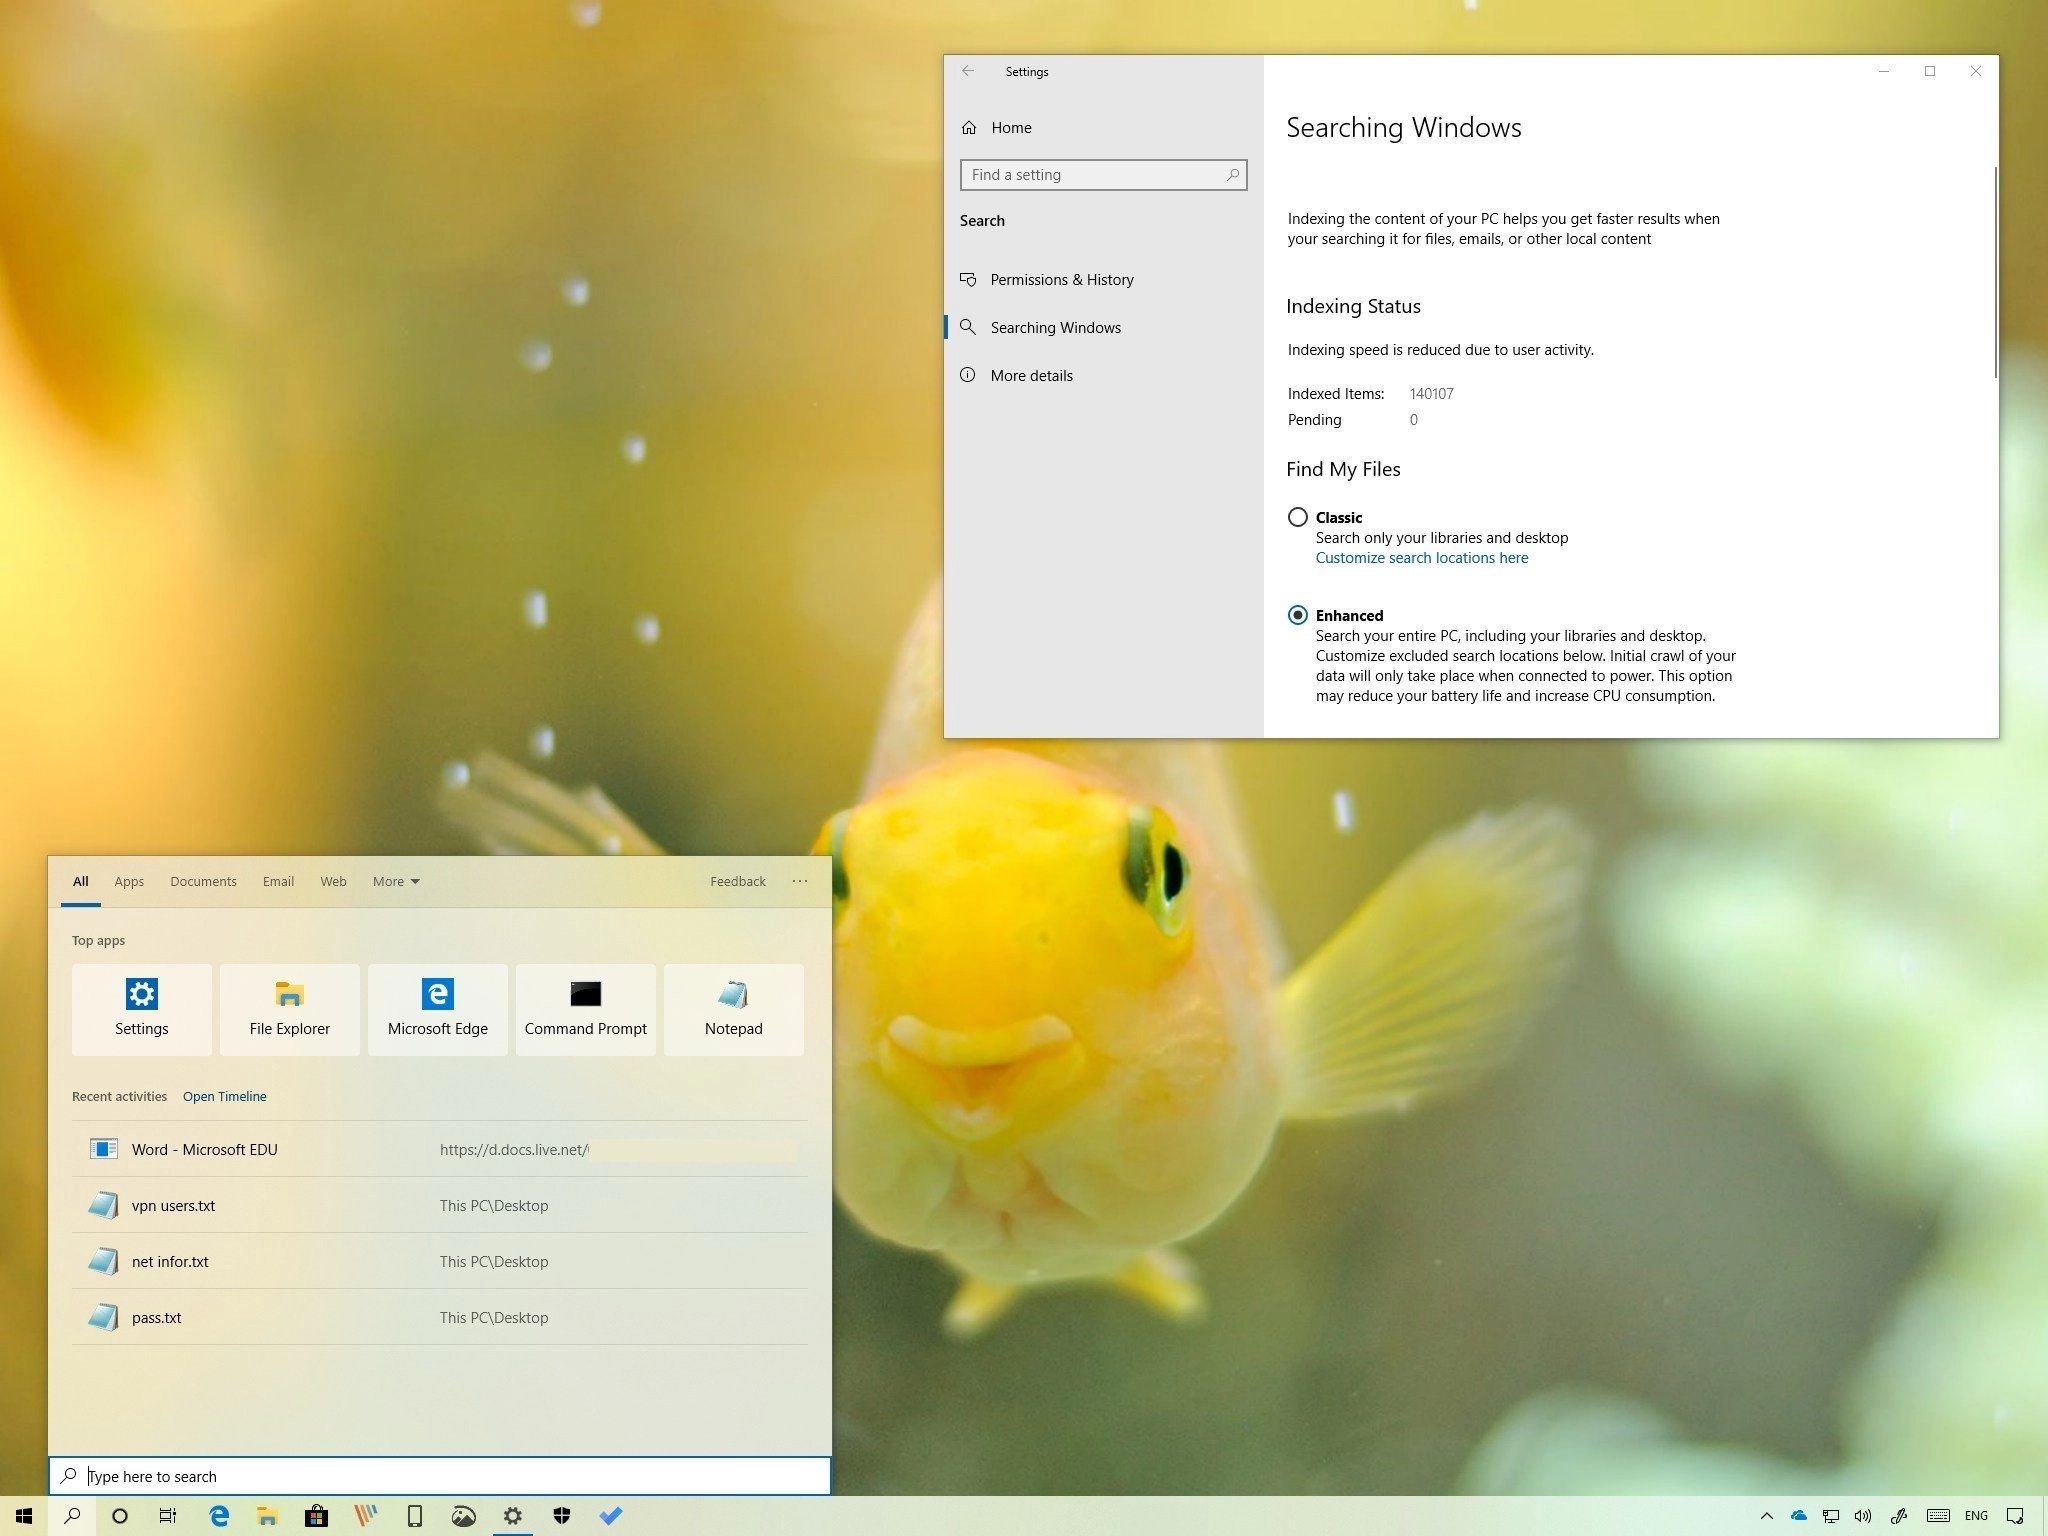This screenshot has height=1536, width=2048.
Task: Open the search panel ellipsis options menu
Action: (799, 881)
